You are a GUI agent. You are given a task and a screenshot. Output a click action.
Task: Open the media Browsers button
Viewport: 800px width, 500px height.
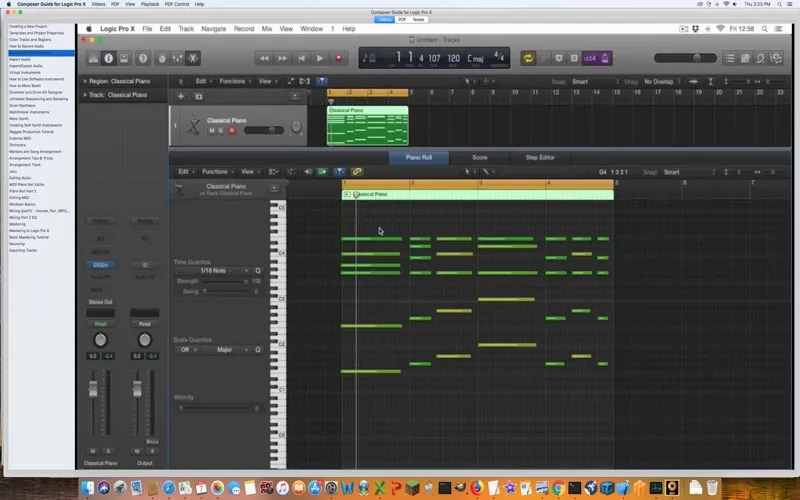pyautogui.click(x=776, y=58)
